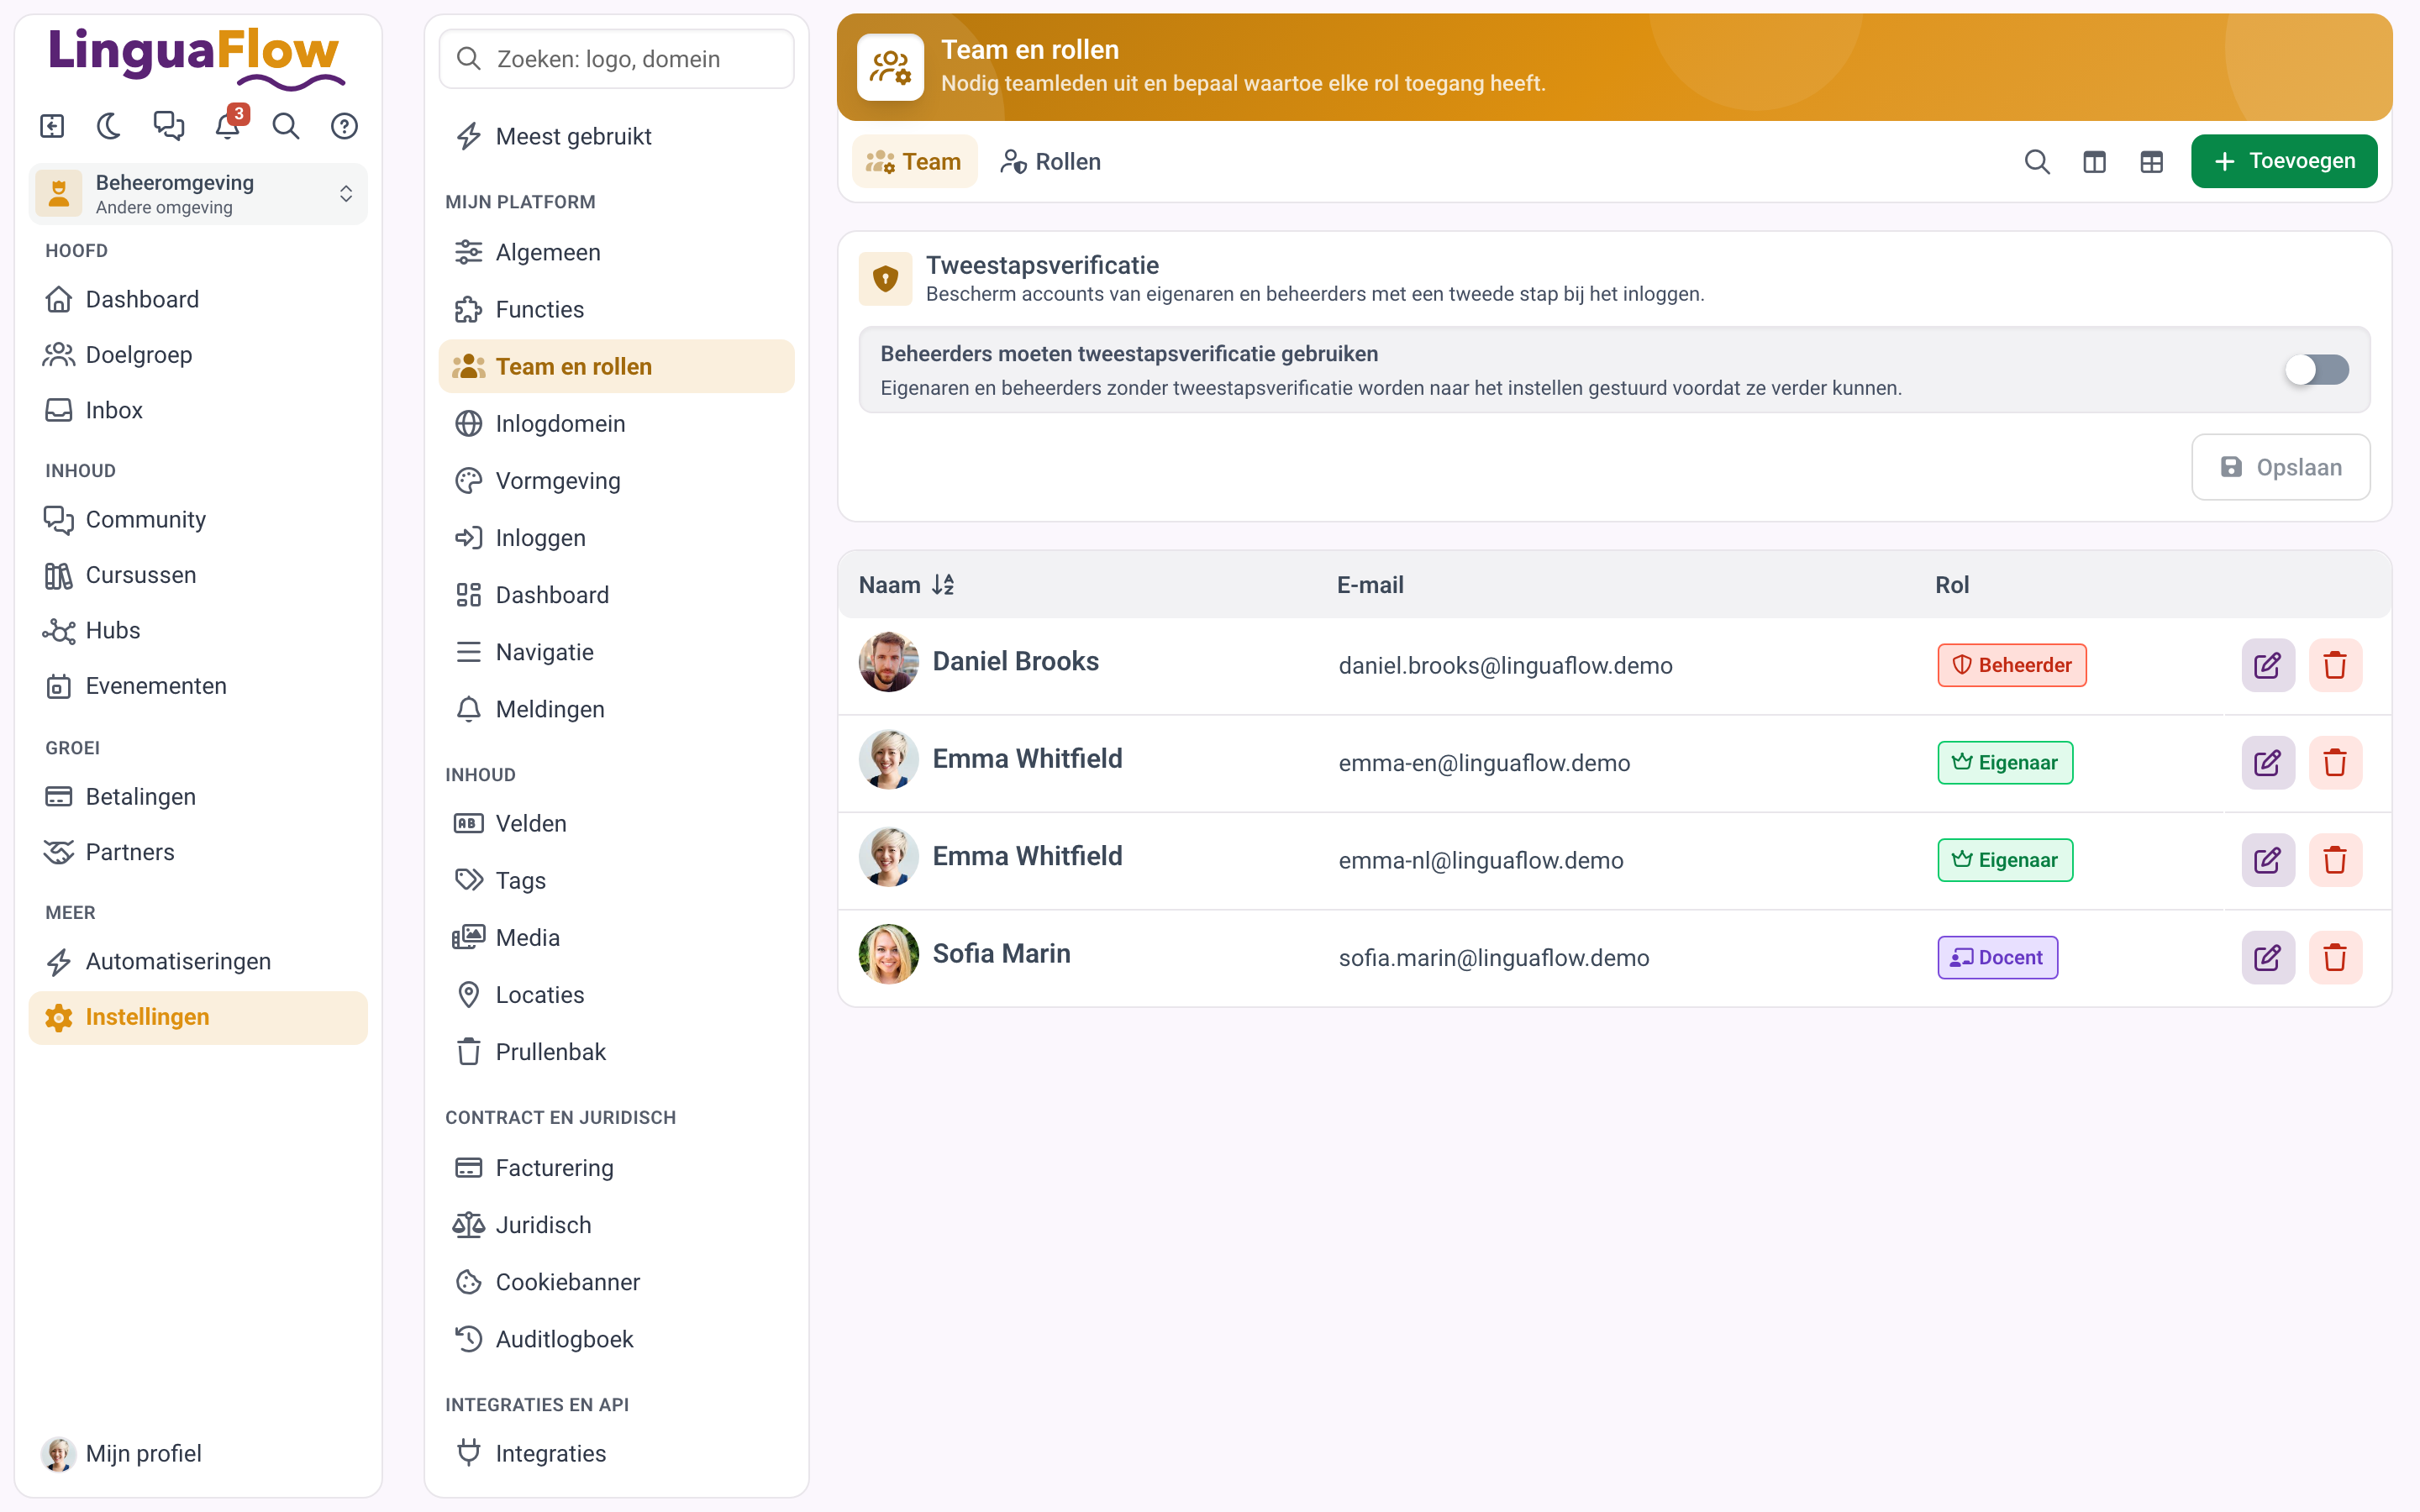Click the Docent role badge

(x=1997, y=958)
